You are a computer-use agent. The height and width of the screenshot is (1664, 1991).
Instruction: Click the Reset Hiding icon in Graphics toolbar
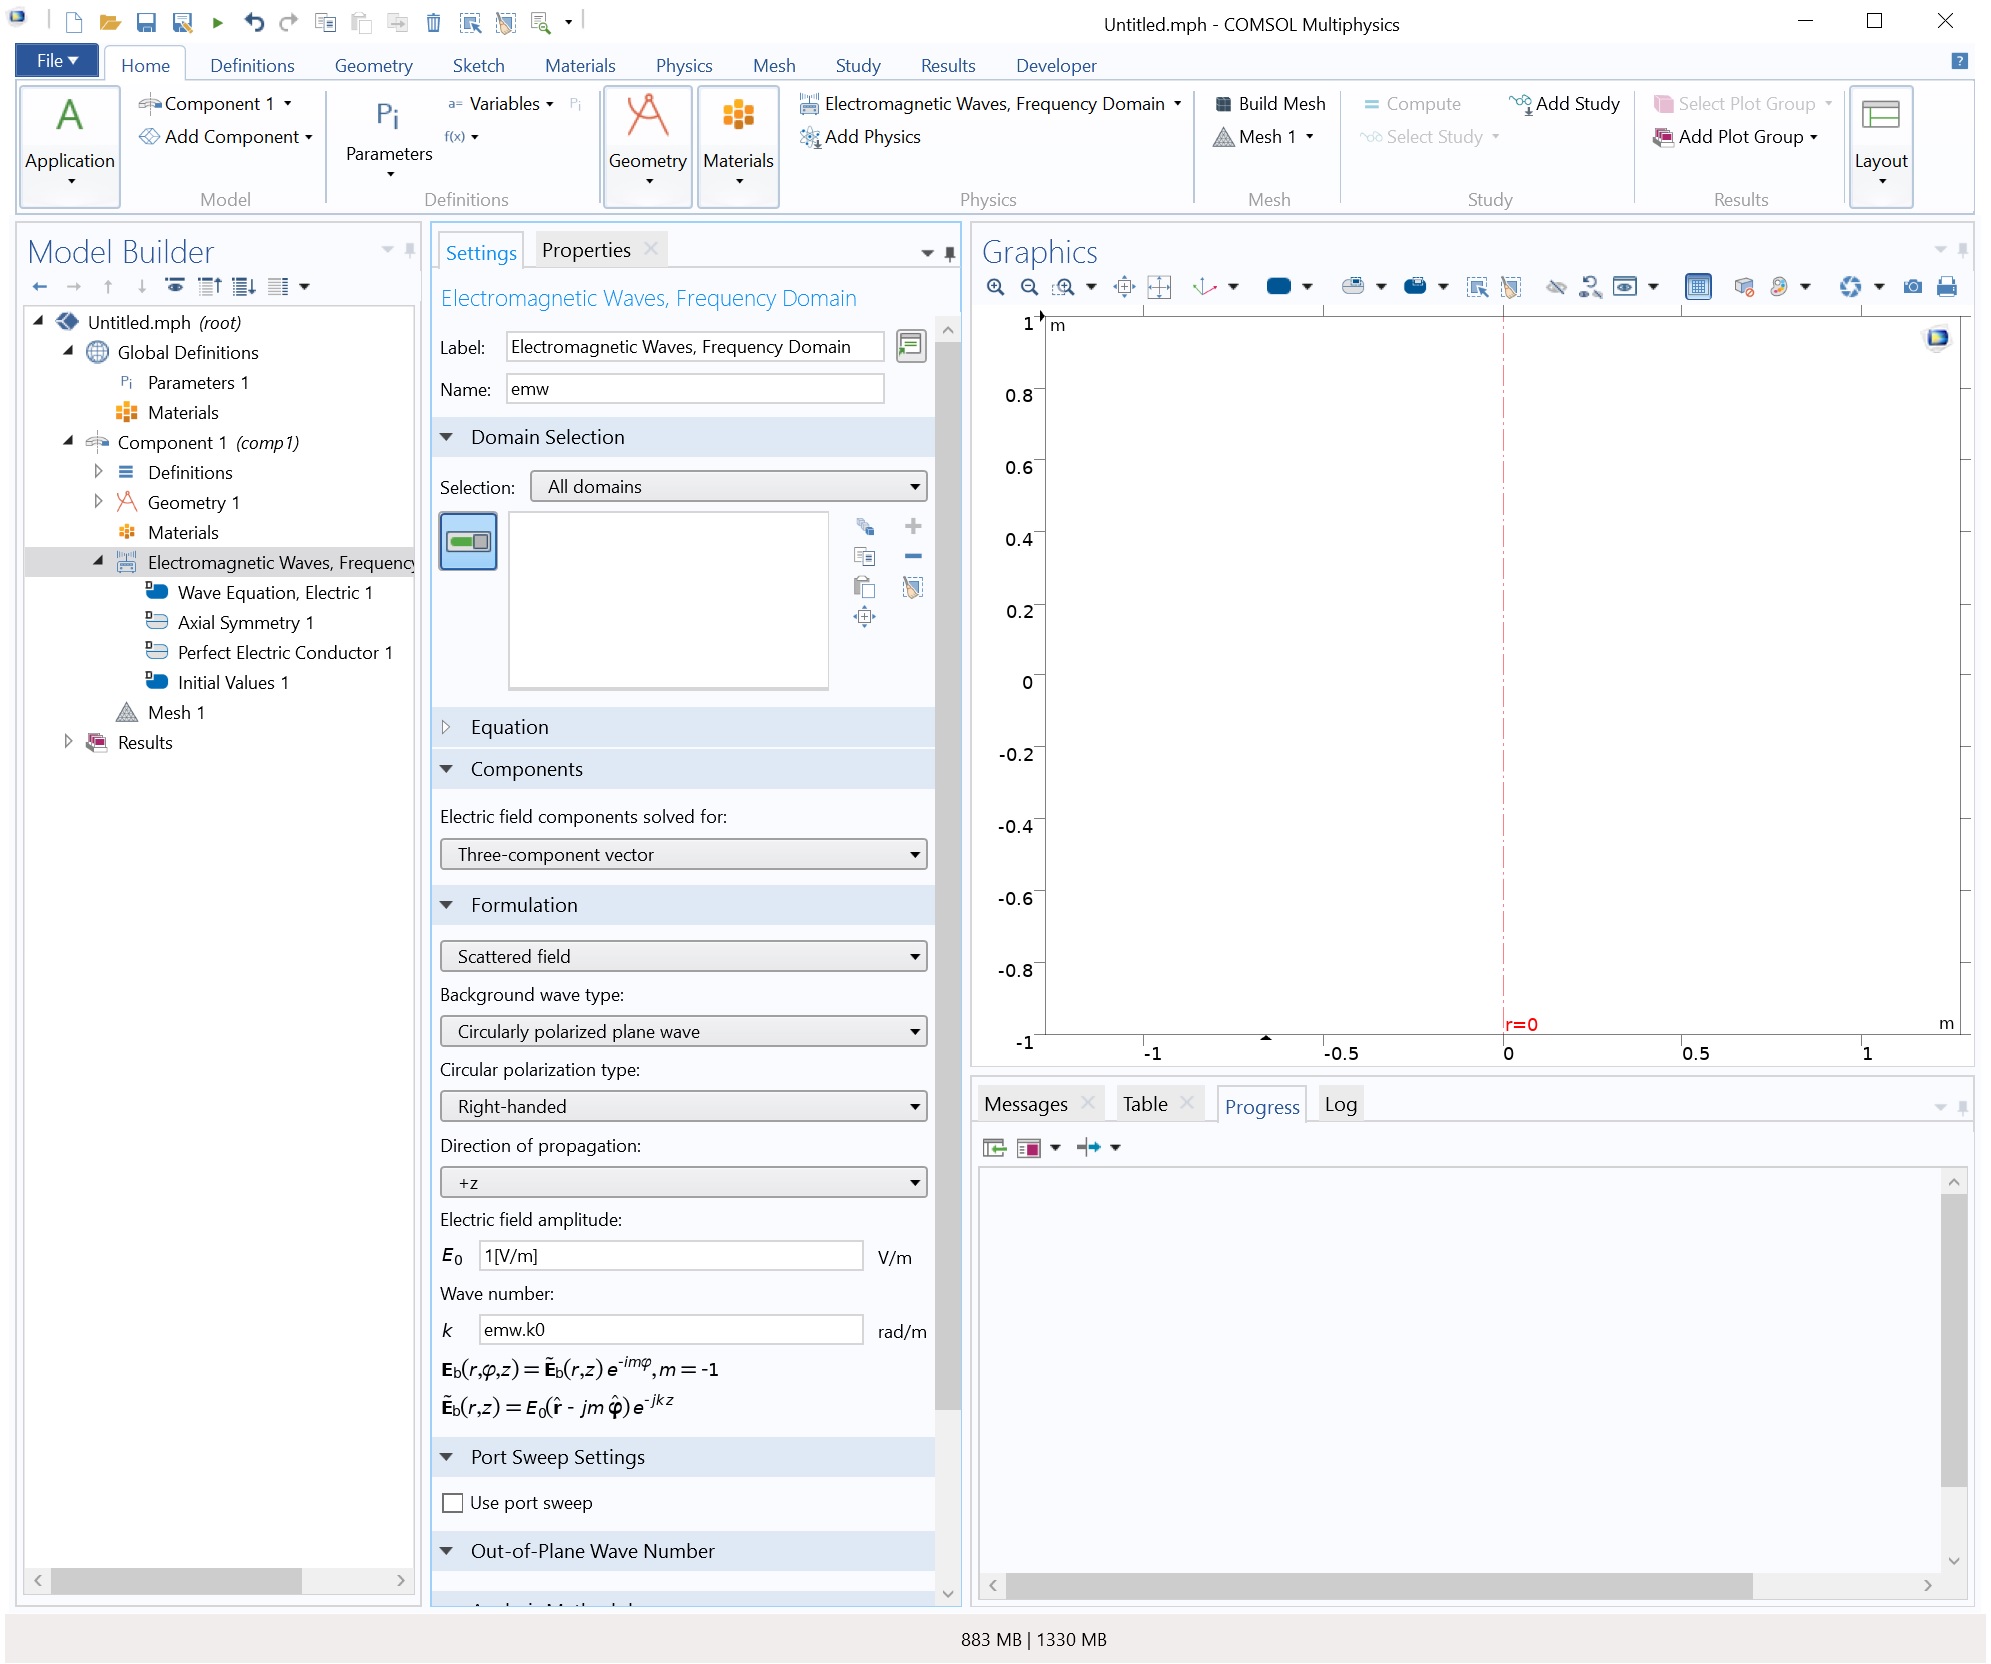click(x=1589, y=287)
